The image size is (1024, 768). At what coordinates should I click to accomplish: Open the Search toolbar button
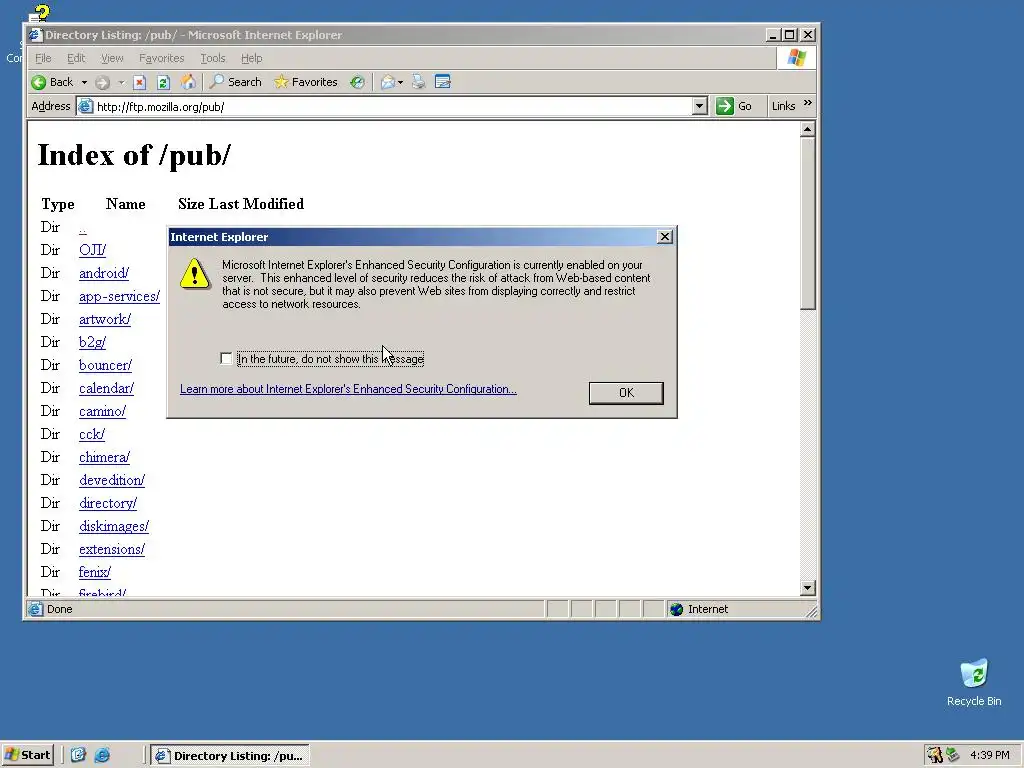pyautogui.click(x=236, y=82)
